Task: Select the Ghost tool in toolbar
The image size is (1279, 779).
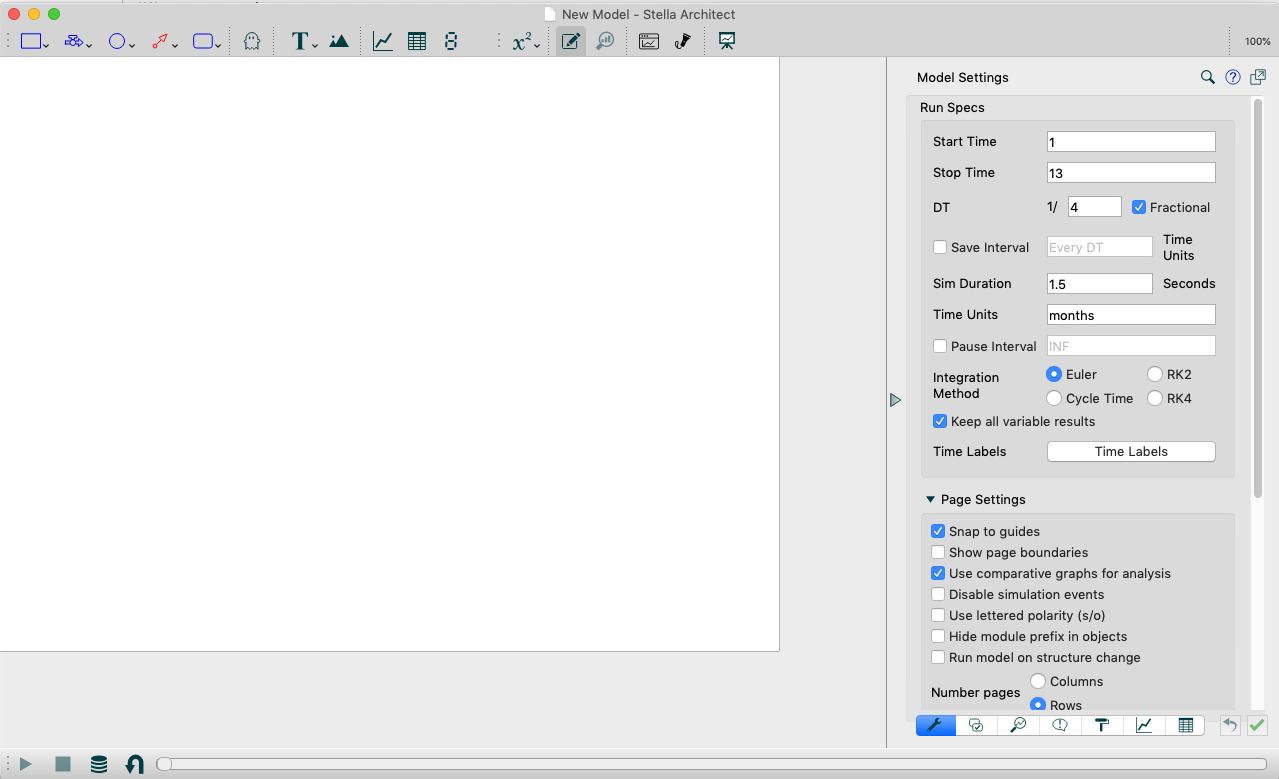Action: (x=252, y=42)
